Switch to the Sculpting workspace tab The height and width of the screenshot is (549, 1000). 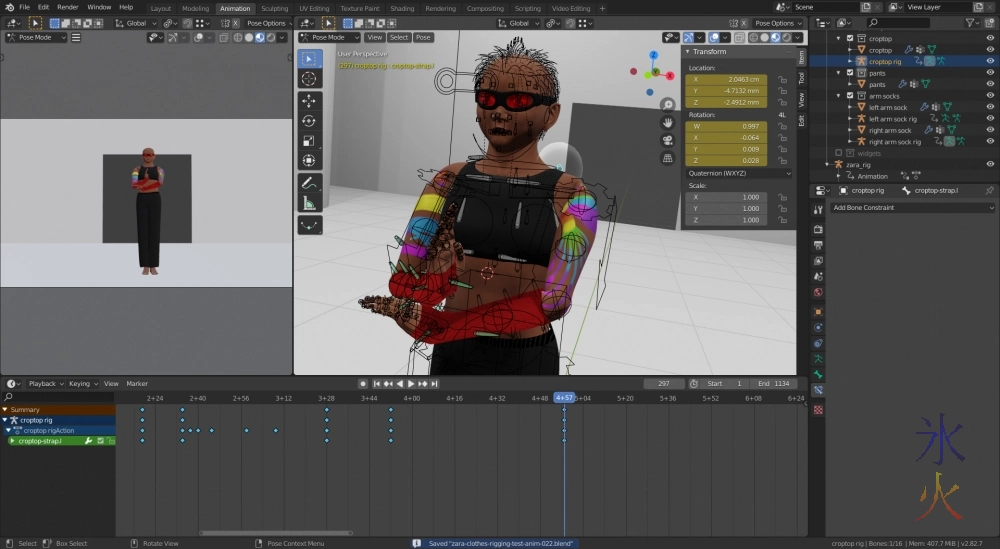click(274, 8)
